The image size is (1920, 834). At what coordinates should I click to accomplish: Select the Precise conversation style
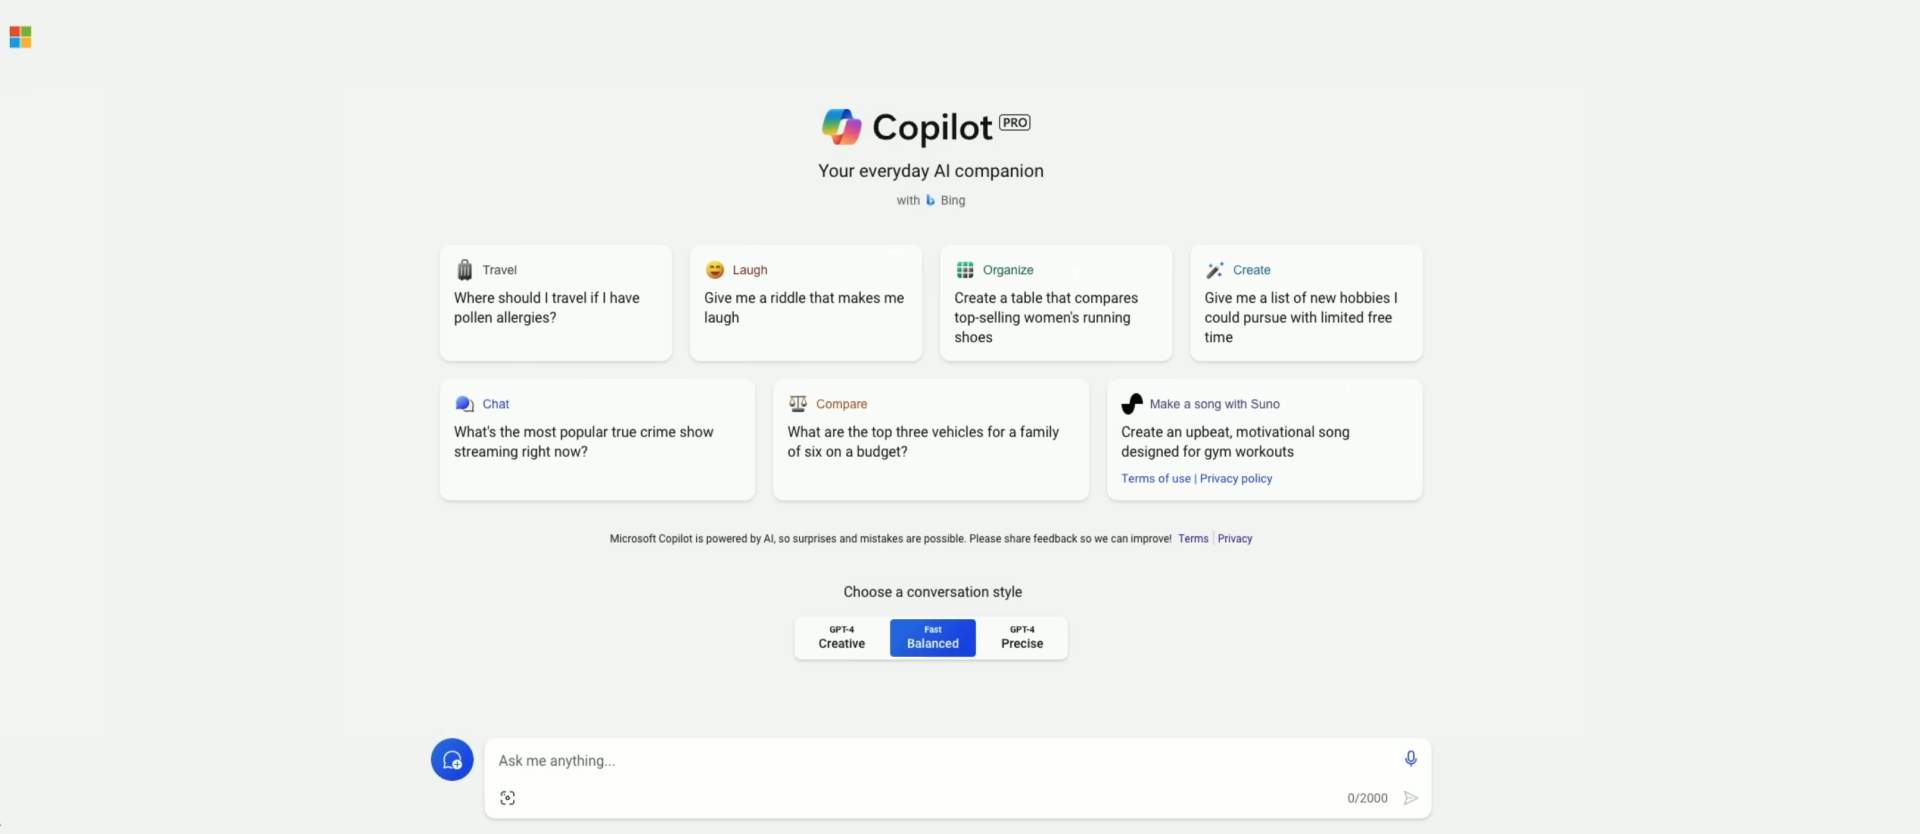pos(1022,638)
